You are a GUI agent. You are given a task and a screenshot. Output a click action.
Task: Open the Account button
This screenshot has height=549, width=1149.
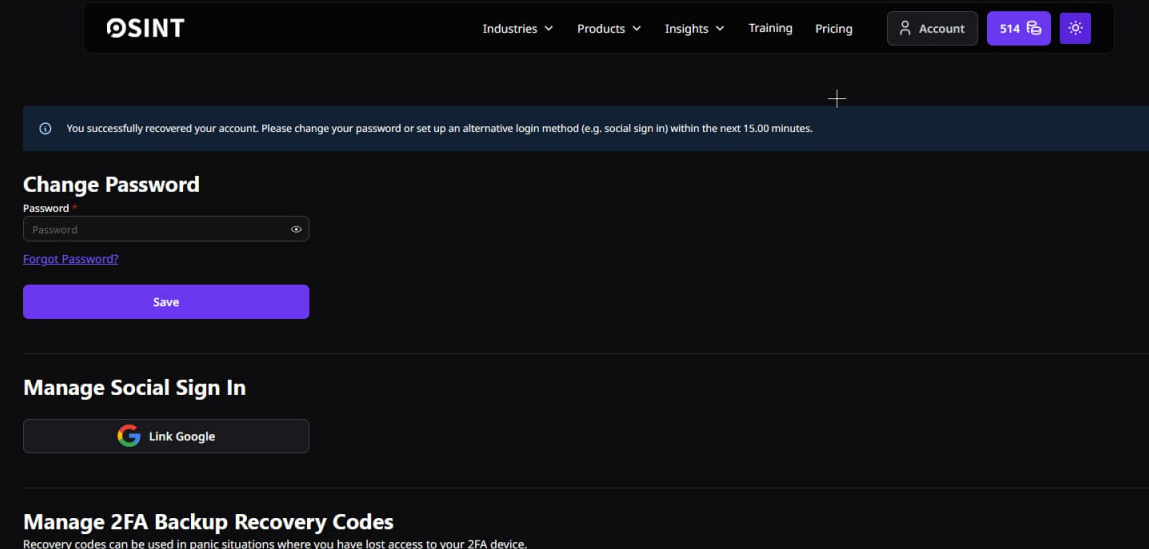(x=932, y=28)
